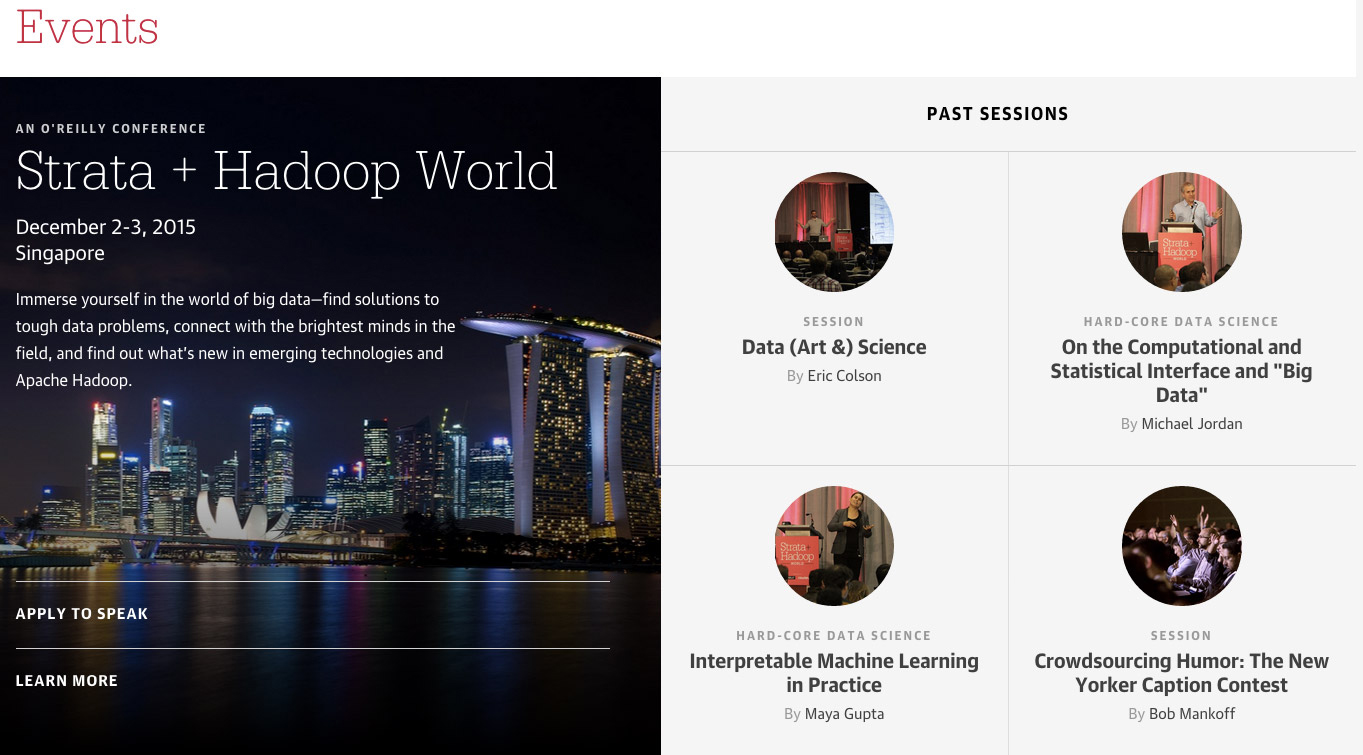
Task: Open the Michael Jordan session thumbnail
Action: (1181, 232)
